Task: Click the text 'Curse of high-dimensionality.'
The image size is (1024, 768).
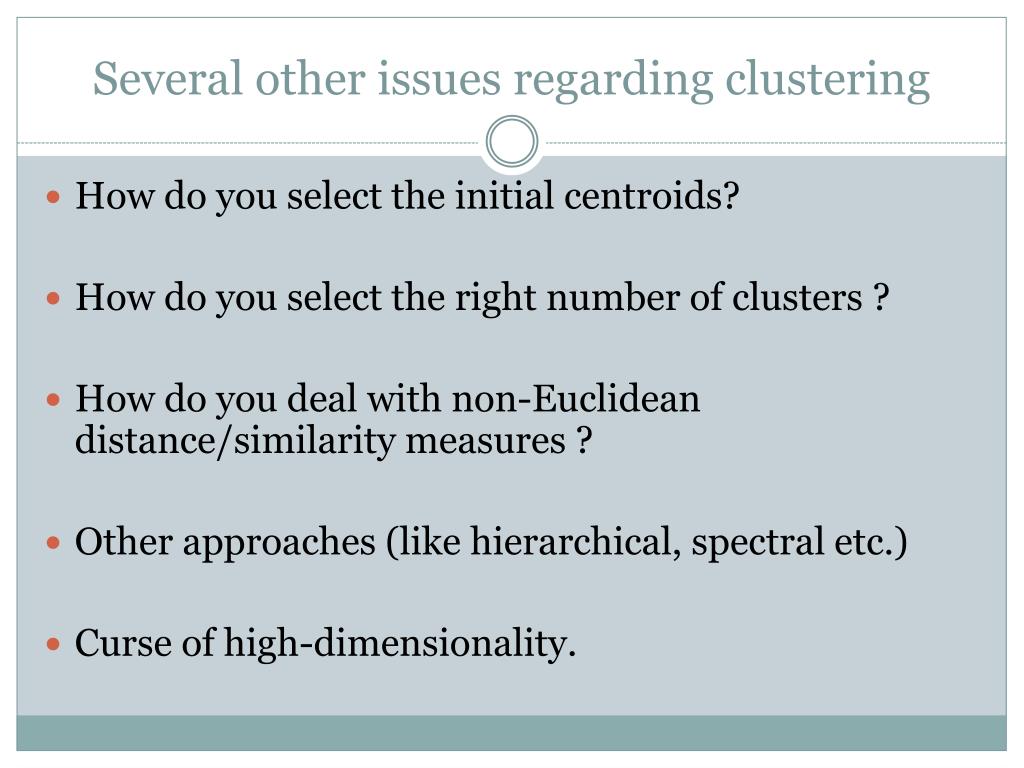Action: point(325,643)
